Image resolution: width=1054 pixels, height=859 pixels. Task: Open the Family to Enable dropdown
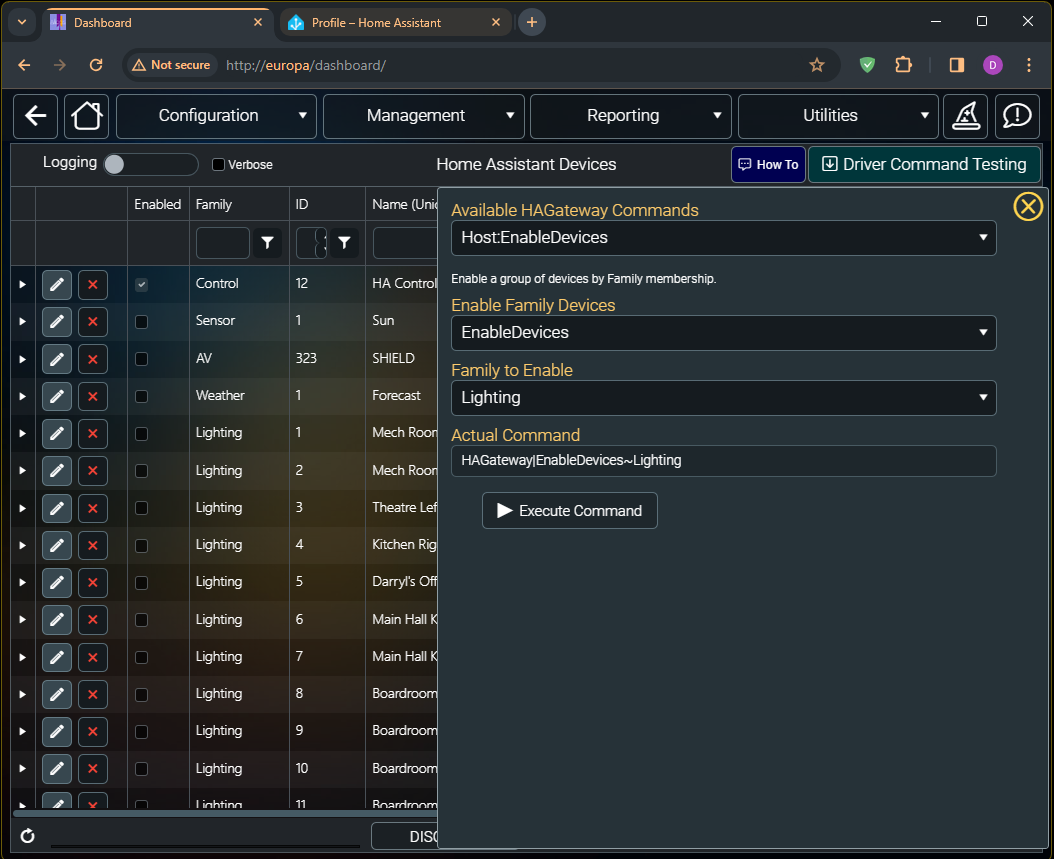point(723,398)
